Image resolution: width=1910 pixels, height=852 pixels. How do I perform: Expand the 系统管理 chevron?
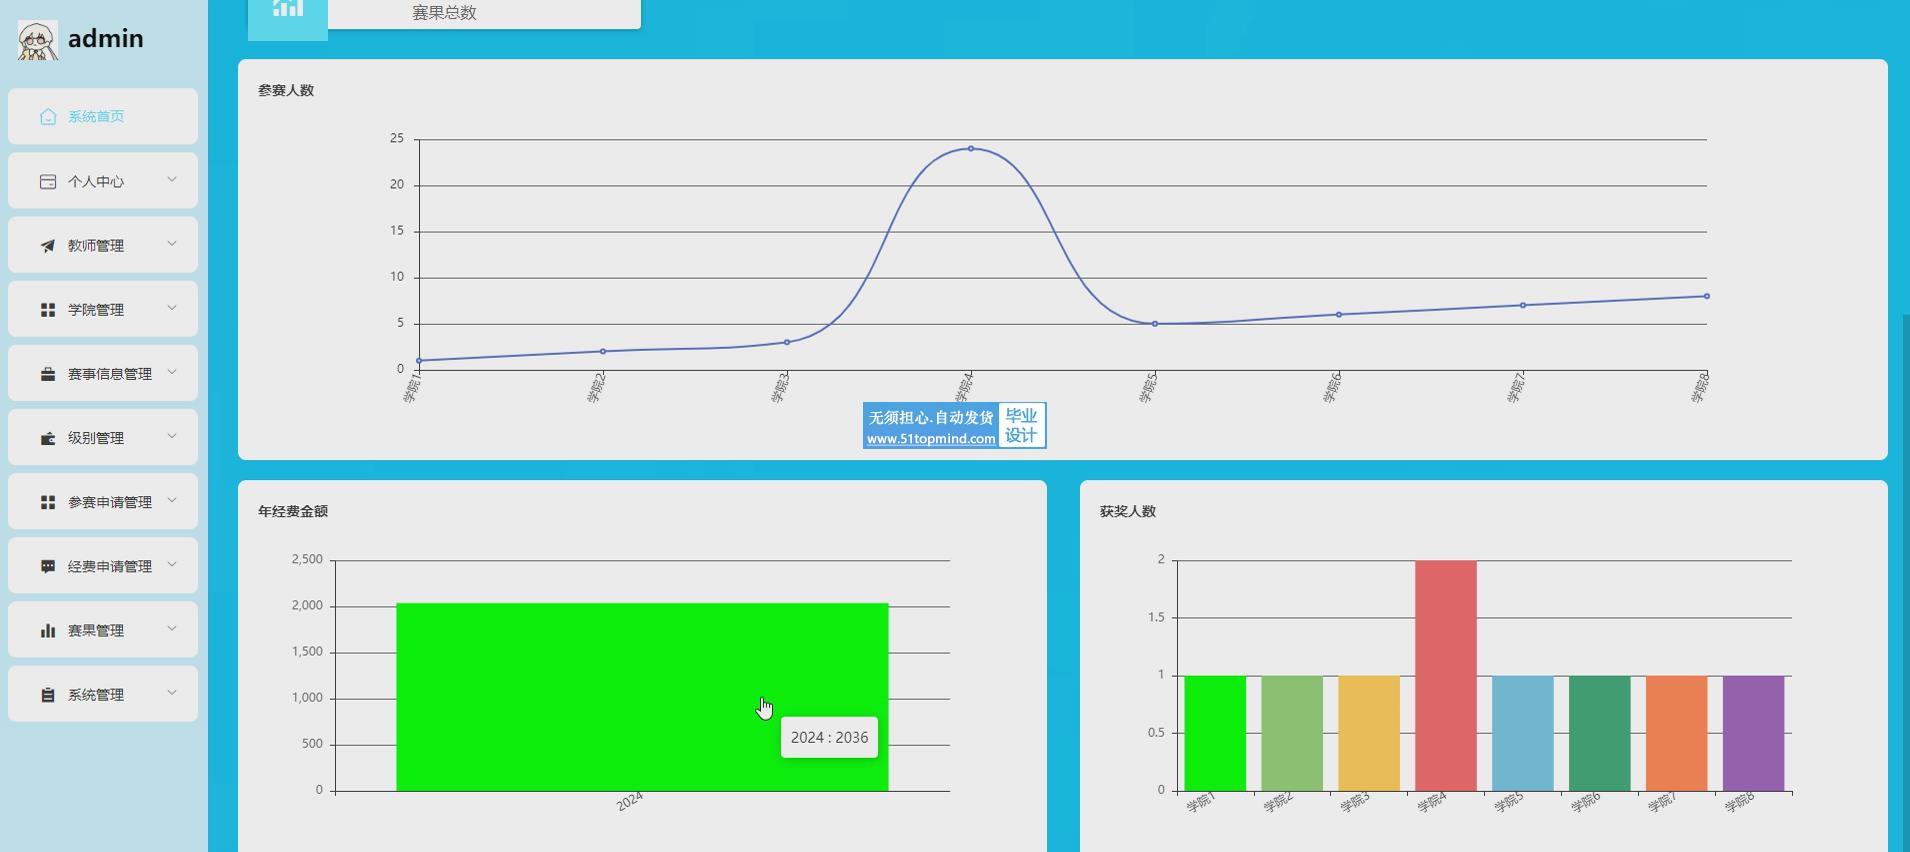coord(172,692)
